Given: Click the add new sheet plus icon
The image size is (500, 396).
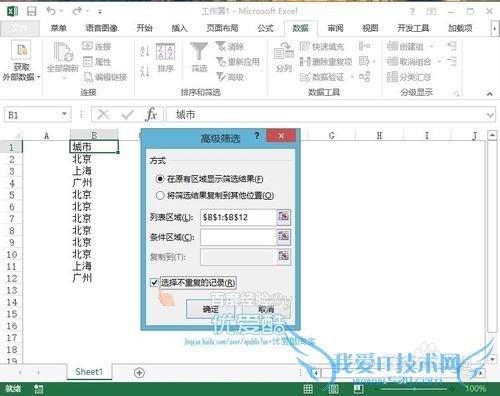Looking at the screenshot, I should 139,373.
